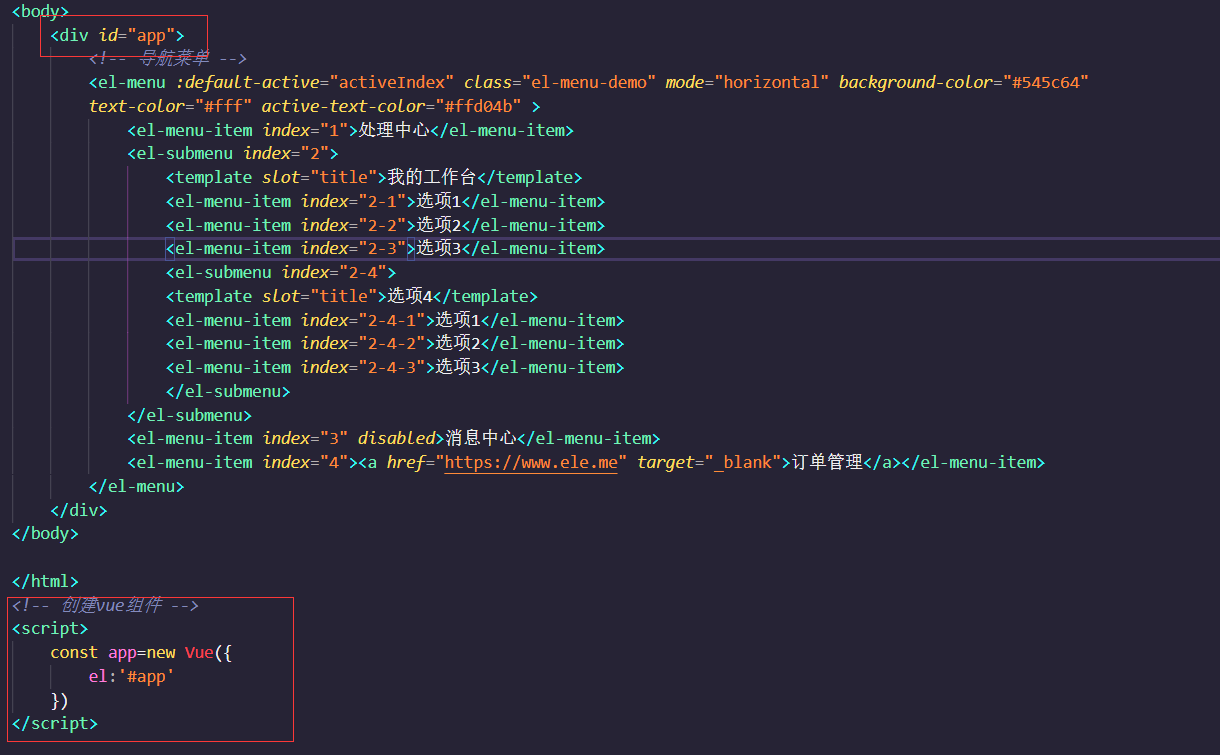Click the index value "2-1"

coord(383,201)
